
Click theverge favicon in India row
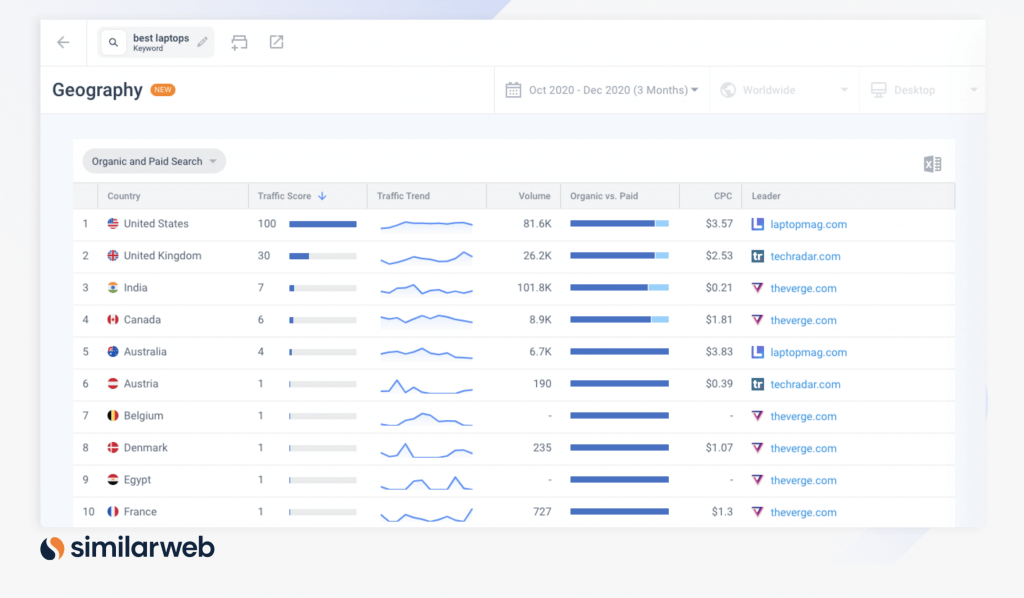click(x=758, y=288)
